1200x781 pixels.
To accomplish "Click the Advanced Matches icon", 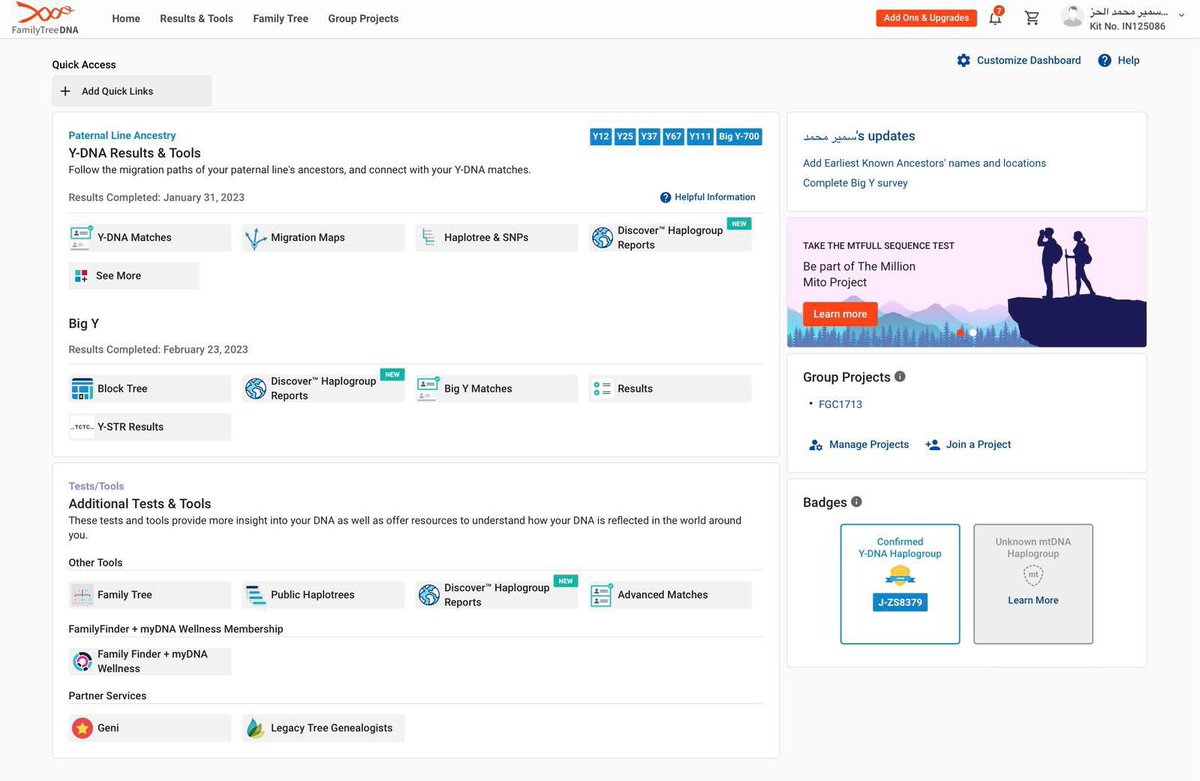I will click(x=601, y=595).
